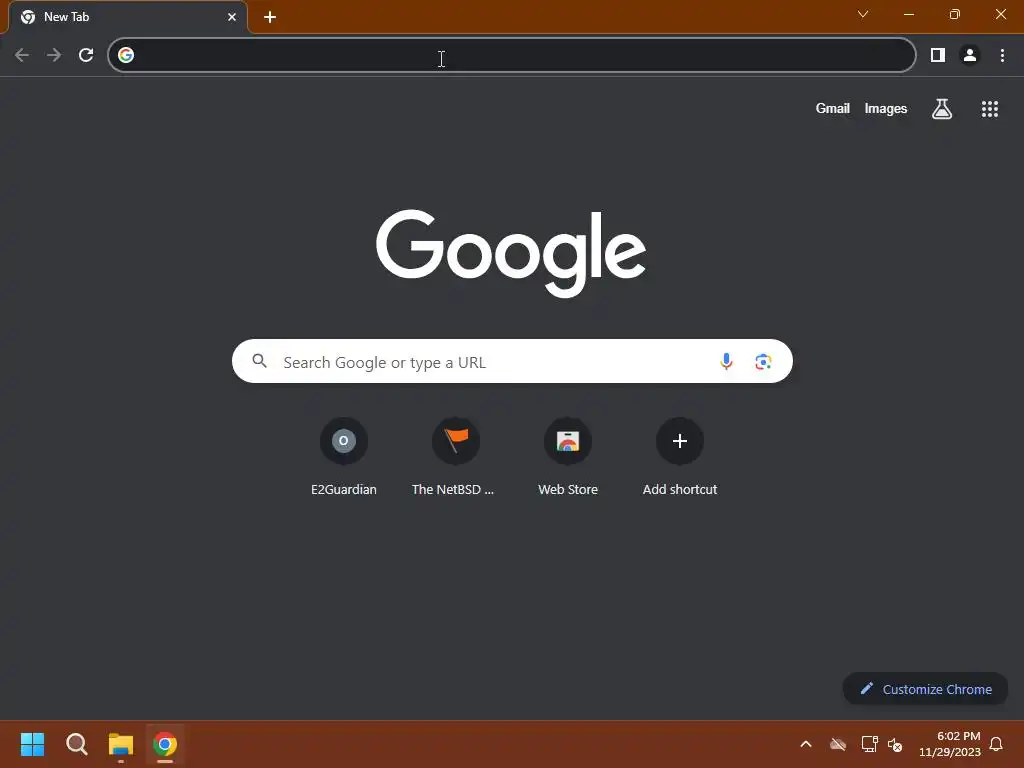This screenshot has height=768, width=1024.
Task: Close the Chrome window
Action: pos(1000,14)
